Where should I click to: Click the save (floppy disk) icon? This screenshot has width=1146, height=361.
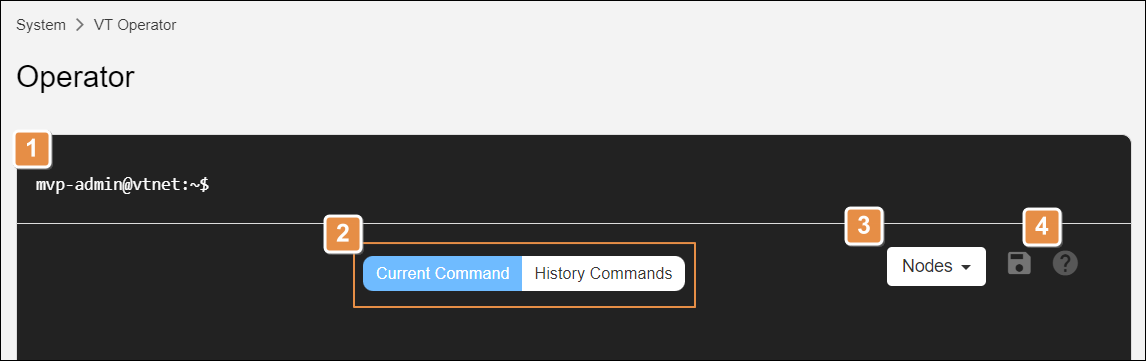(1019, 263)
